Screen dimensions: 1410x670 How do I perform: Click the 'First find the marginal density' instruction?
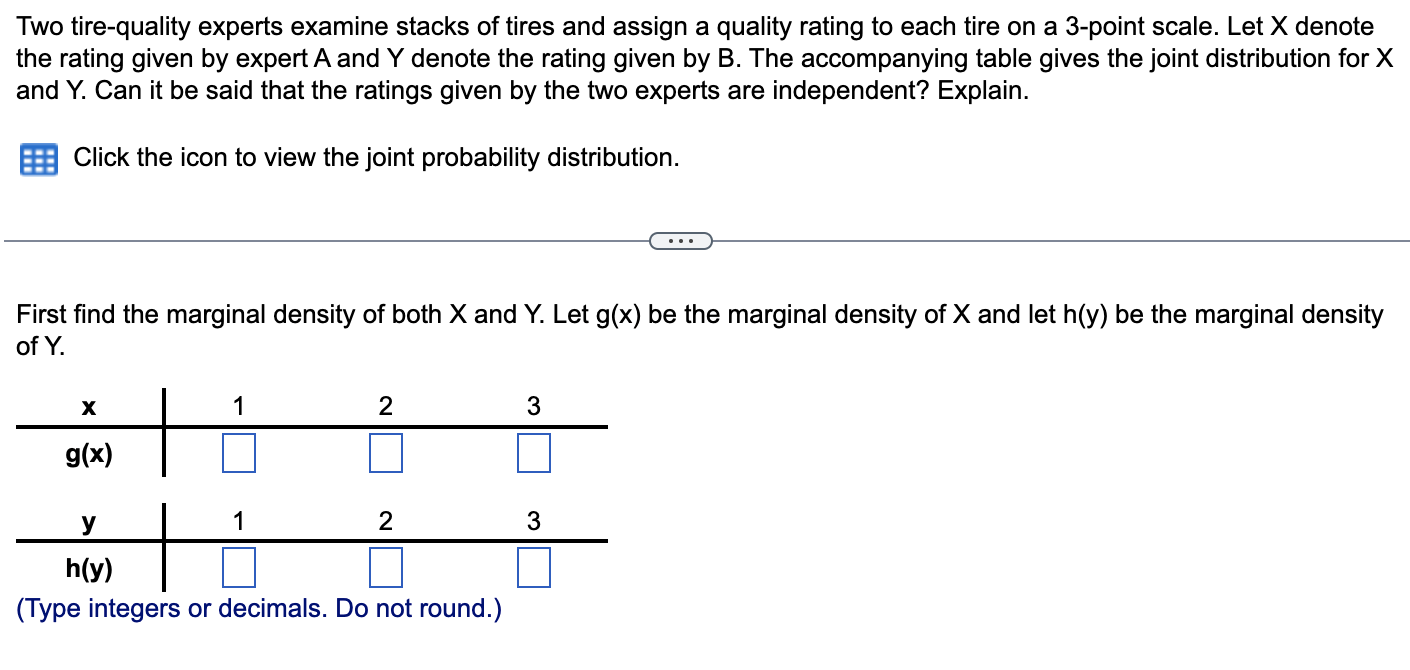[700, 331]
